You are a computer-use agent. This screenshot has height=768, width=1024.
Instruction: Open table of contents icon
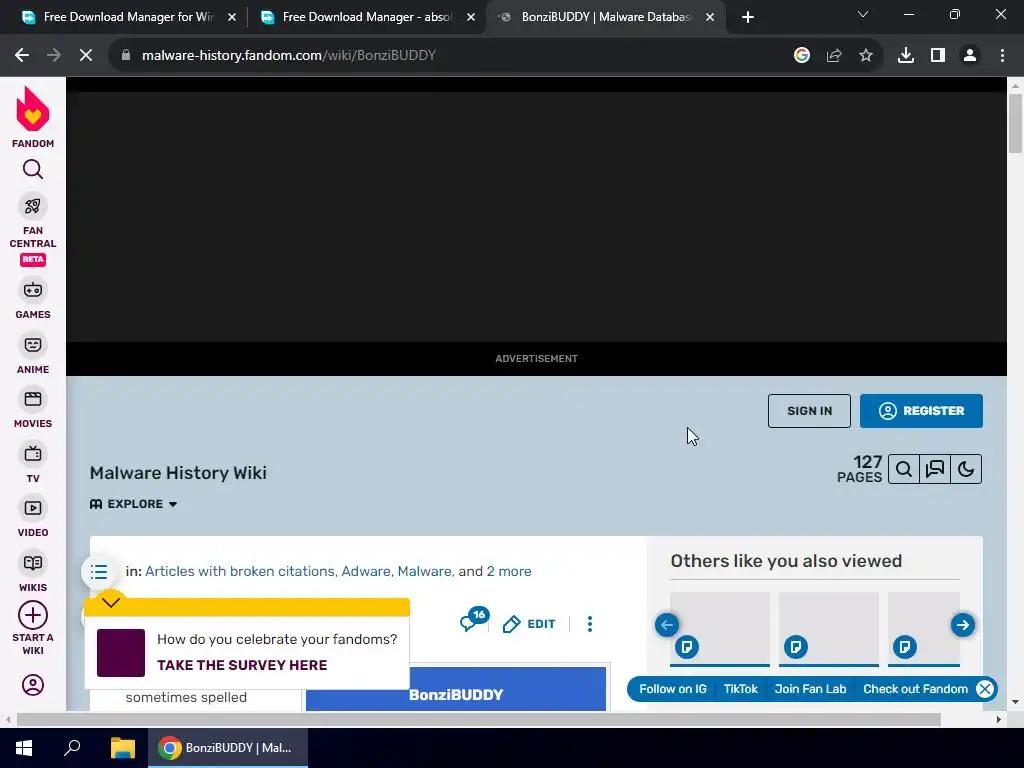99,572
